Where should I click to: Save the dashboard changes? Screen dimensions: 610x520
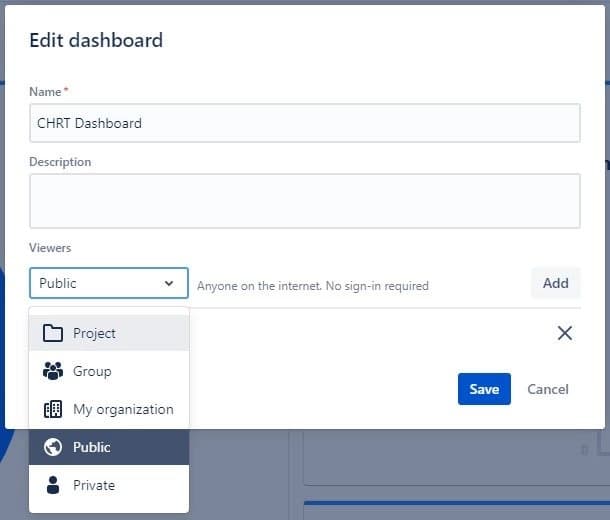pos(484,389)
